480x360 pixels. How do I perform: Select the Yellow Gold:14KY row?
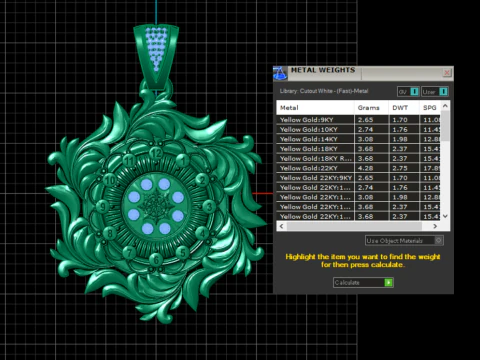(x=358, y=139)
